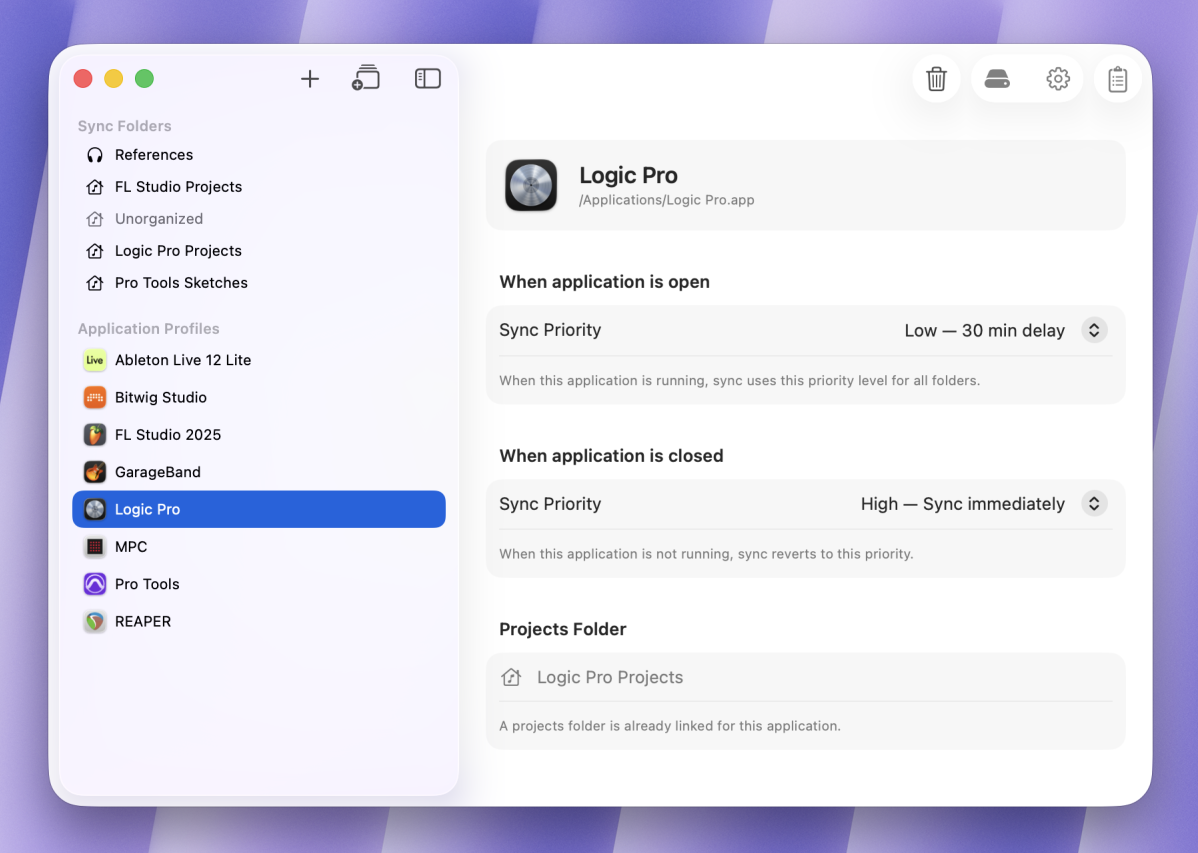Click the 'Low — 30 min delay' value
1198x853 pixels.
click(x=984, y=331)
